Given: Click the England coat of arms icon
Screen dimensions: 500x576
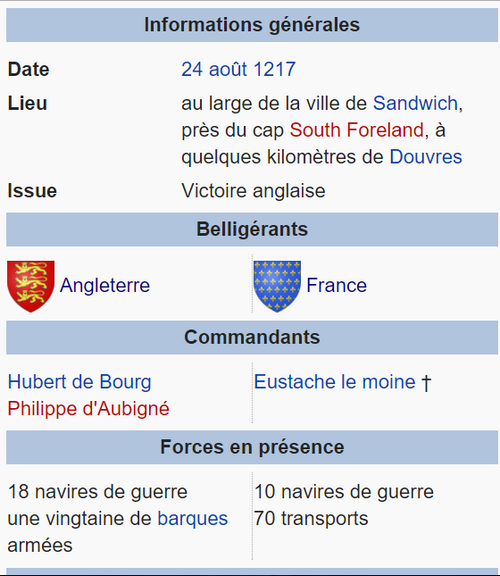Looking at the screenshot, I should 31,286.
